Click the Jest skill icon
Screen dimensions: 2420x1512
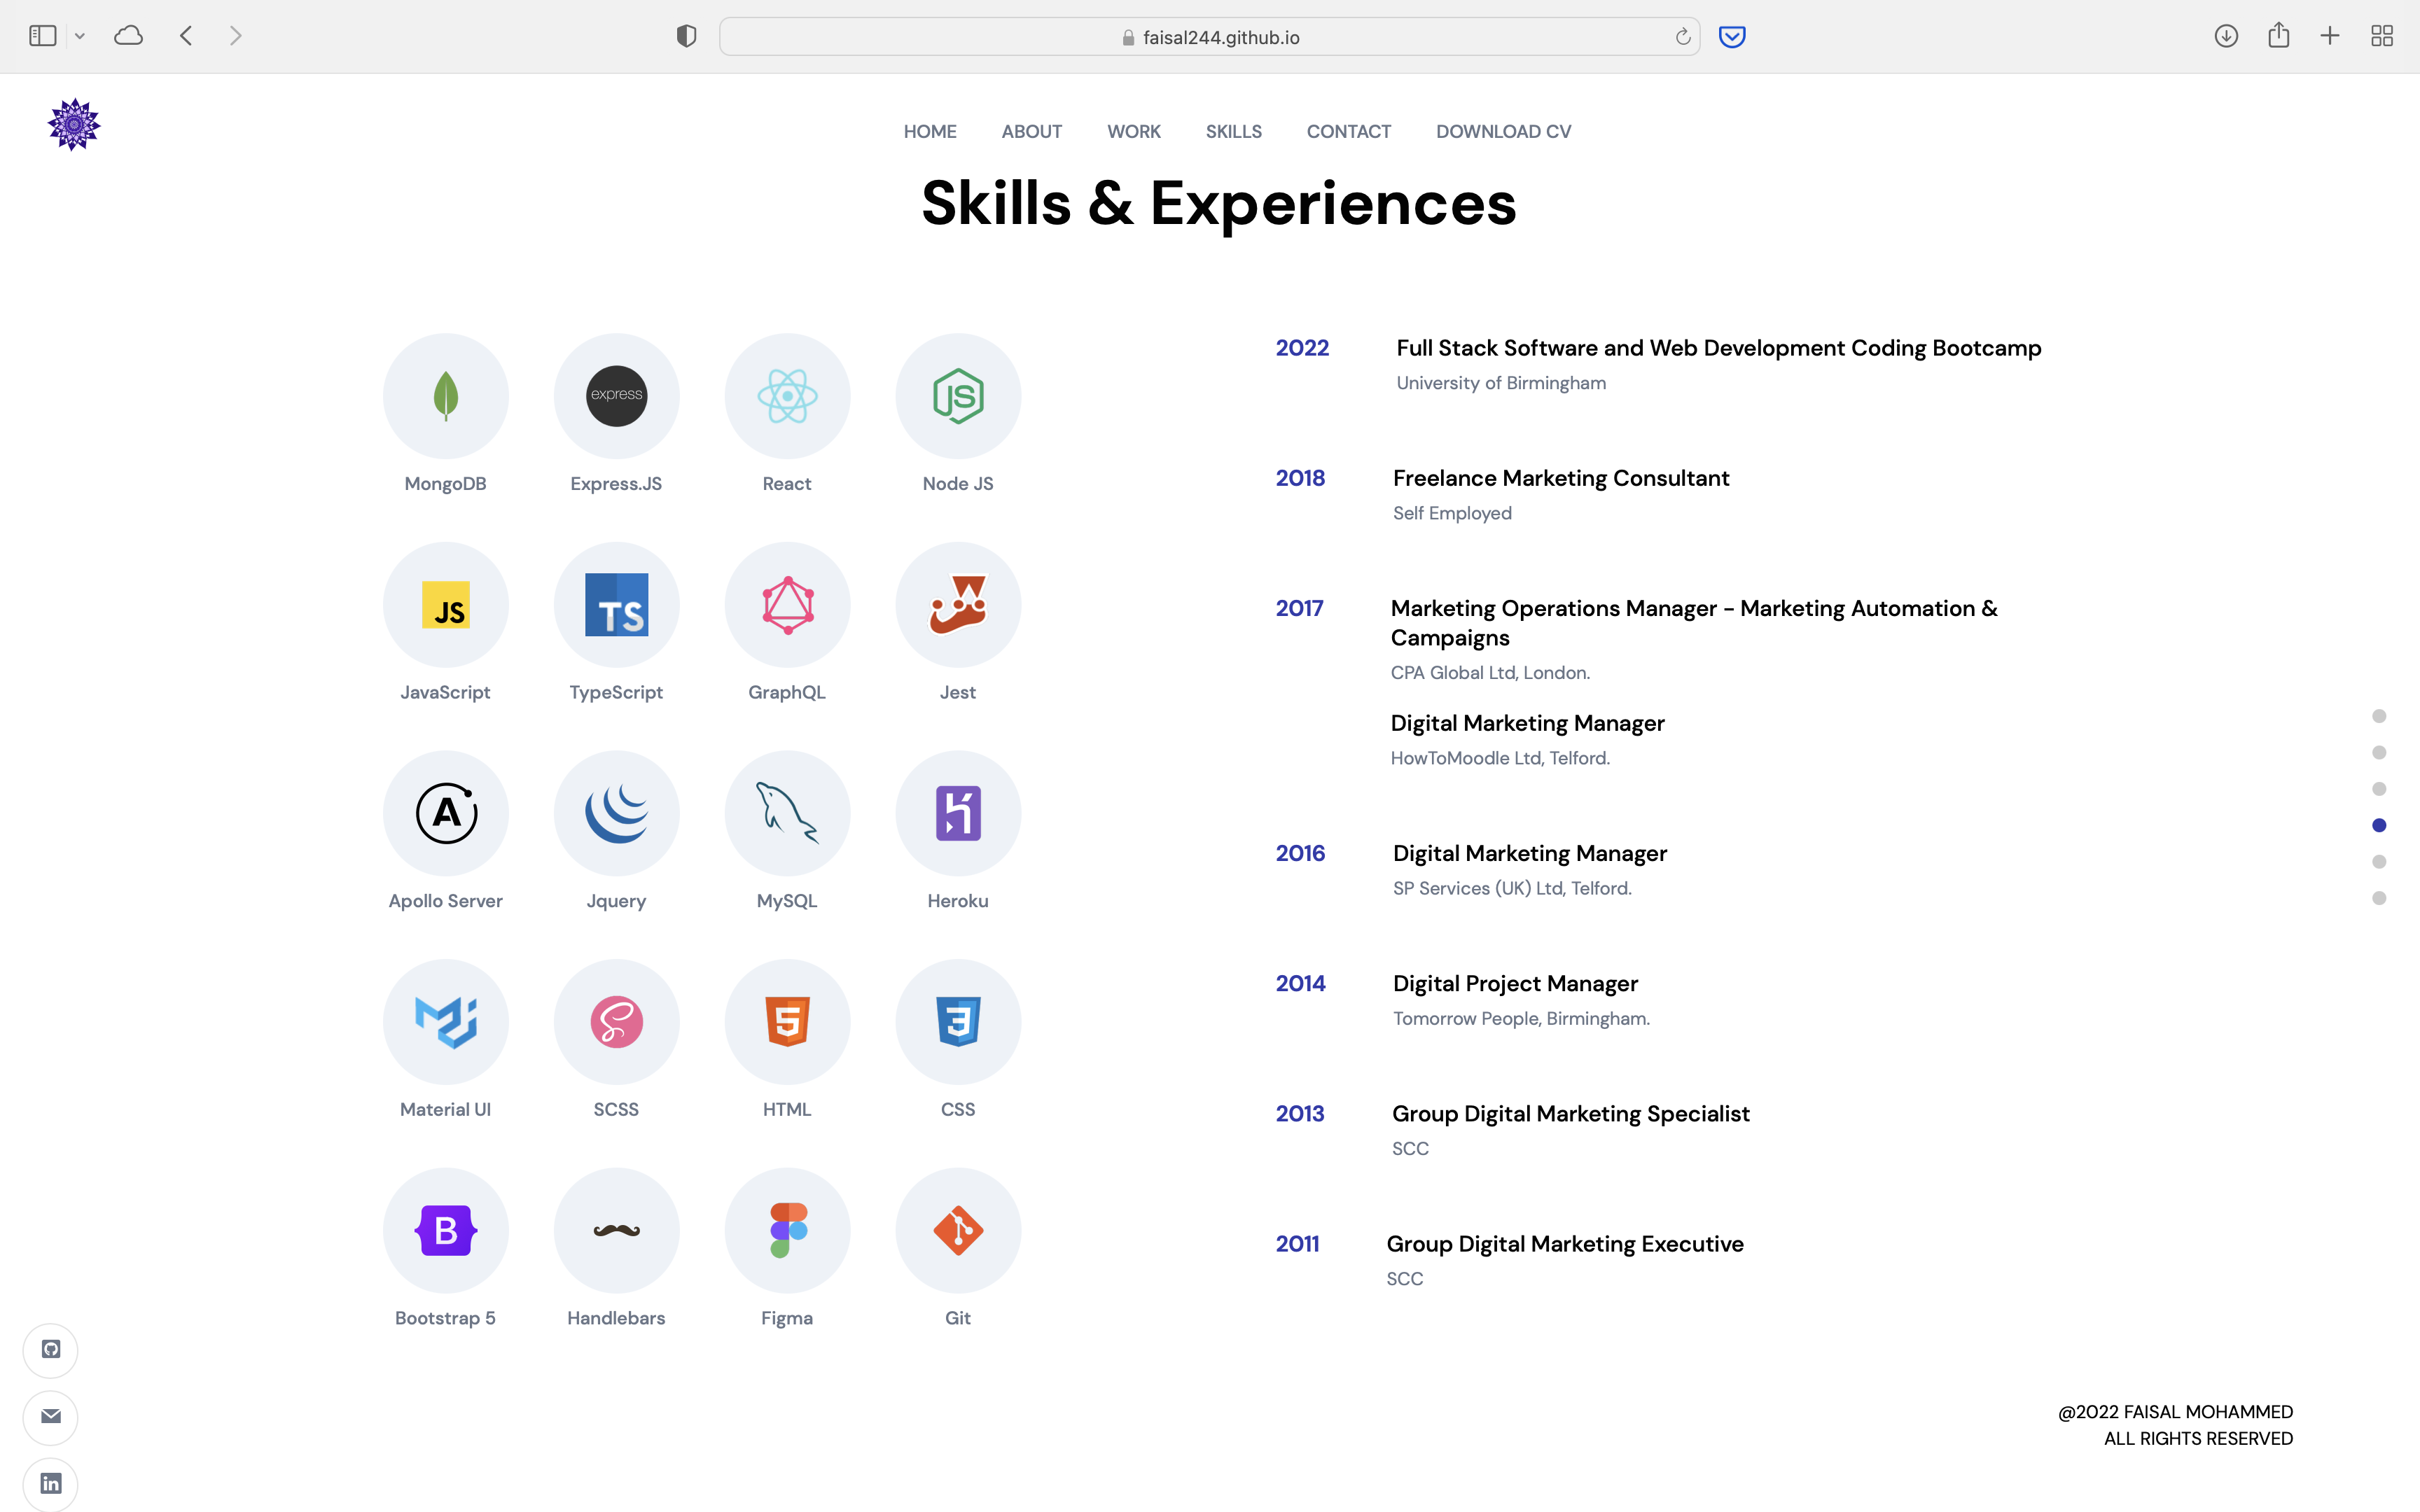pos(957,604)
